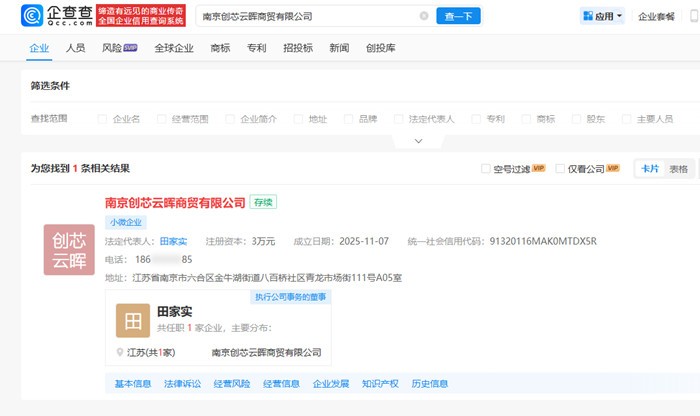The width and height of the screenshot is (700, 416).
Task: Click the VIP badge beside 仅看公司
Action: click(613, 168)
